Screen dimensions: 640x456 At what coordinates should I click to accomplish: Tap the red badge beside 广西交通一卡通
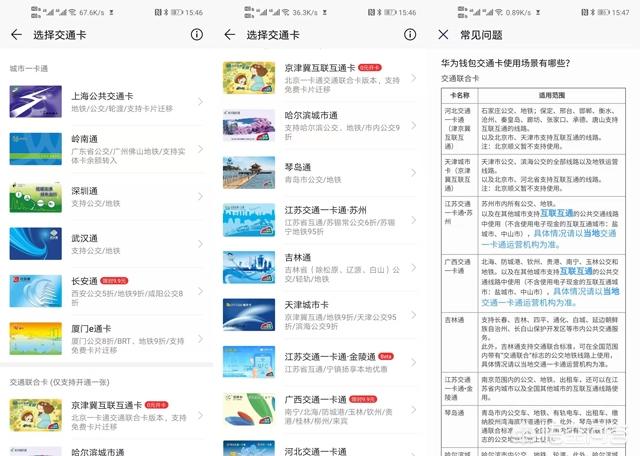[x=363, y=399]
